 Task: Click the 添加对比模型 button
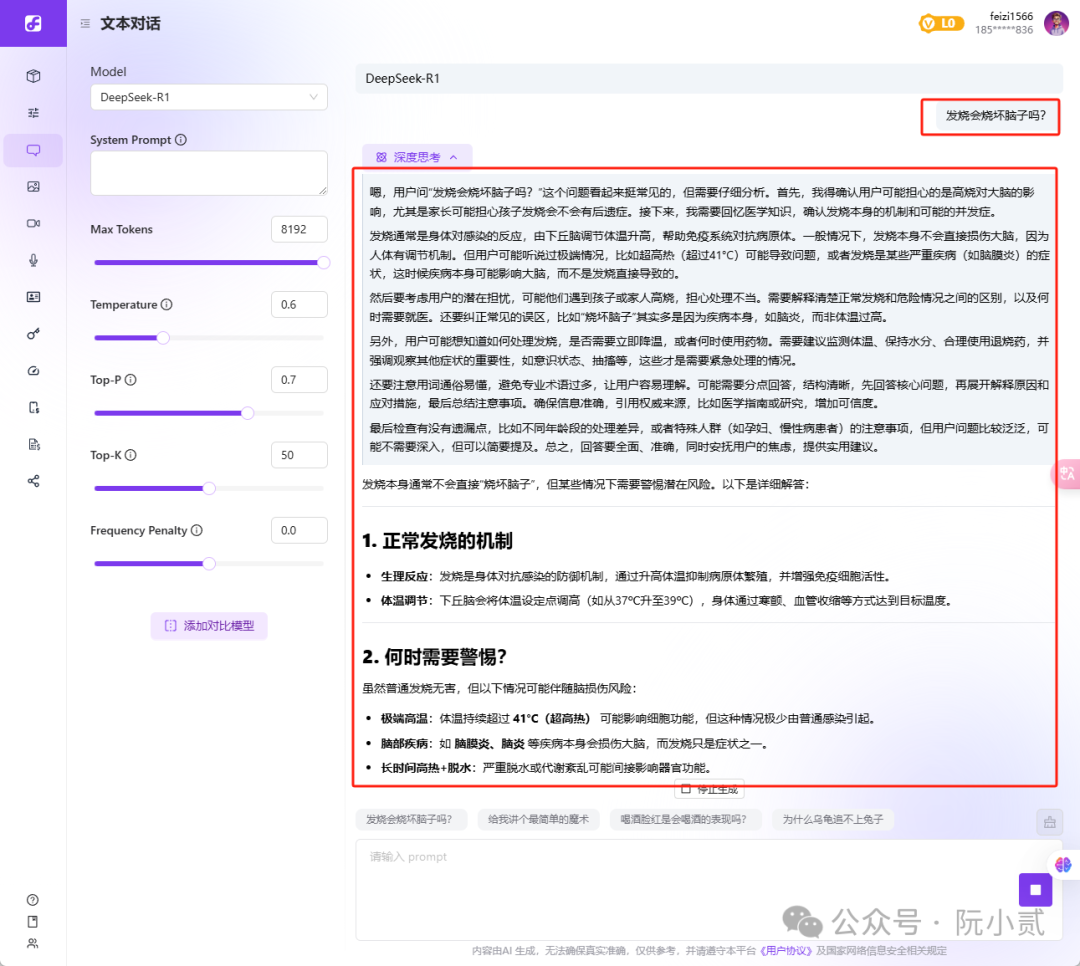pyautogui.click(x=209, y=626)
